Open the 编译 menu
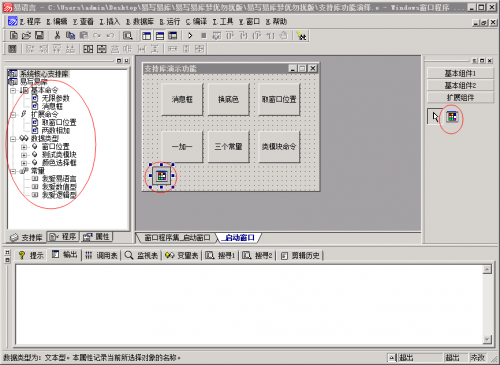Viewport: 500px width, 365px height. [x=196, y=22]
